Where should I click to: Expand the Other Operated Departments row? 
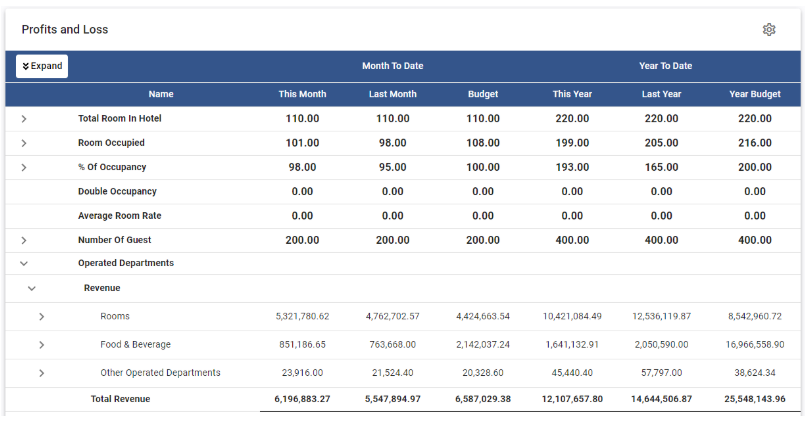pos(41,373)
